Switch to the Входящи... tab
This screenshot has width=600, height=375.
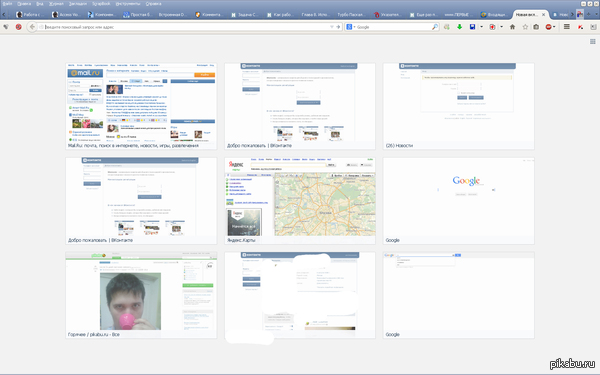coord(495,15)
